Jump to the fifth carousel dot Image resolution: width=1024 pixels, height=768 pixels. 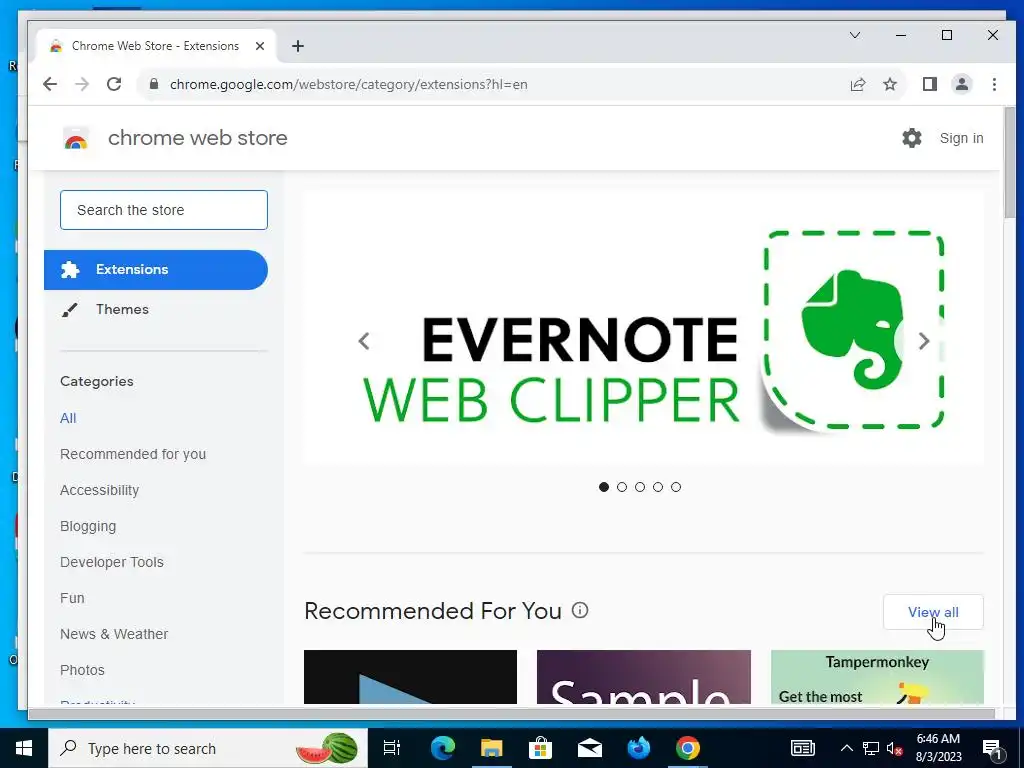(x=676, y=487)
